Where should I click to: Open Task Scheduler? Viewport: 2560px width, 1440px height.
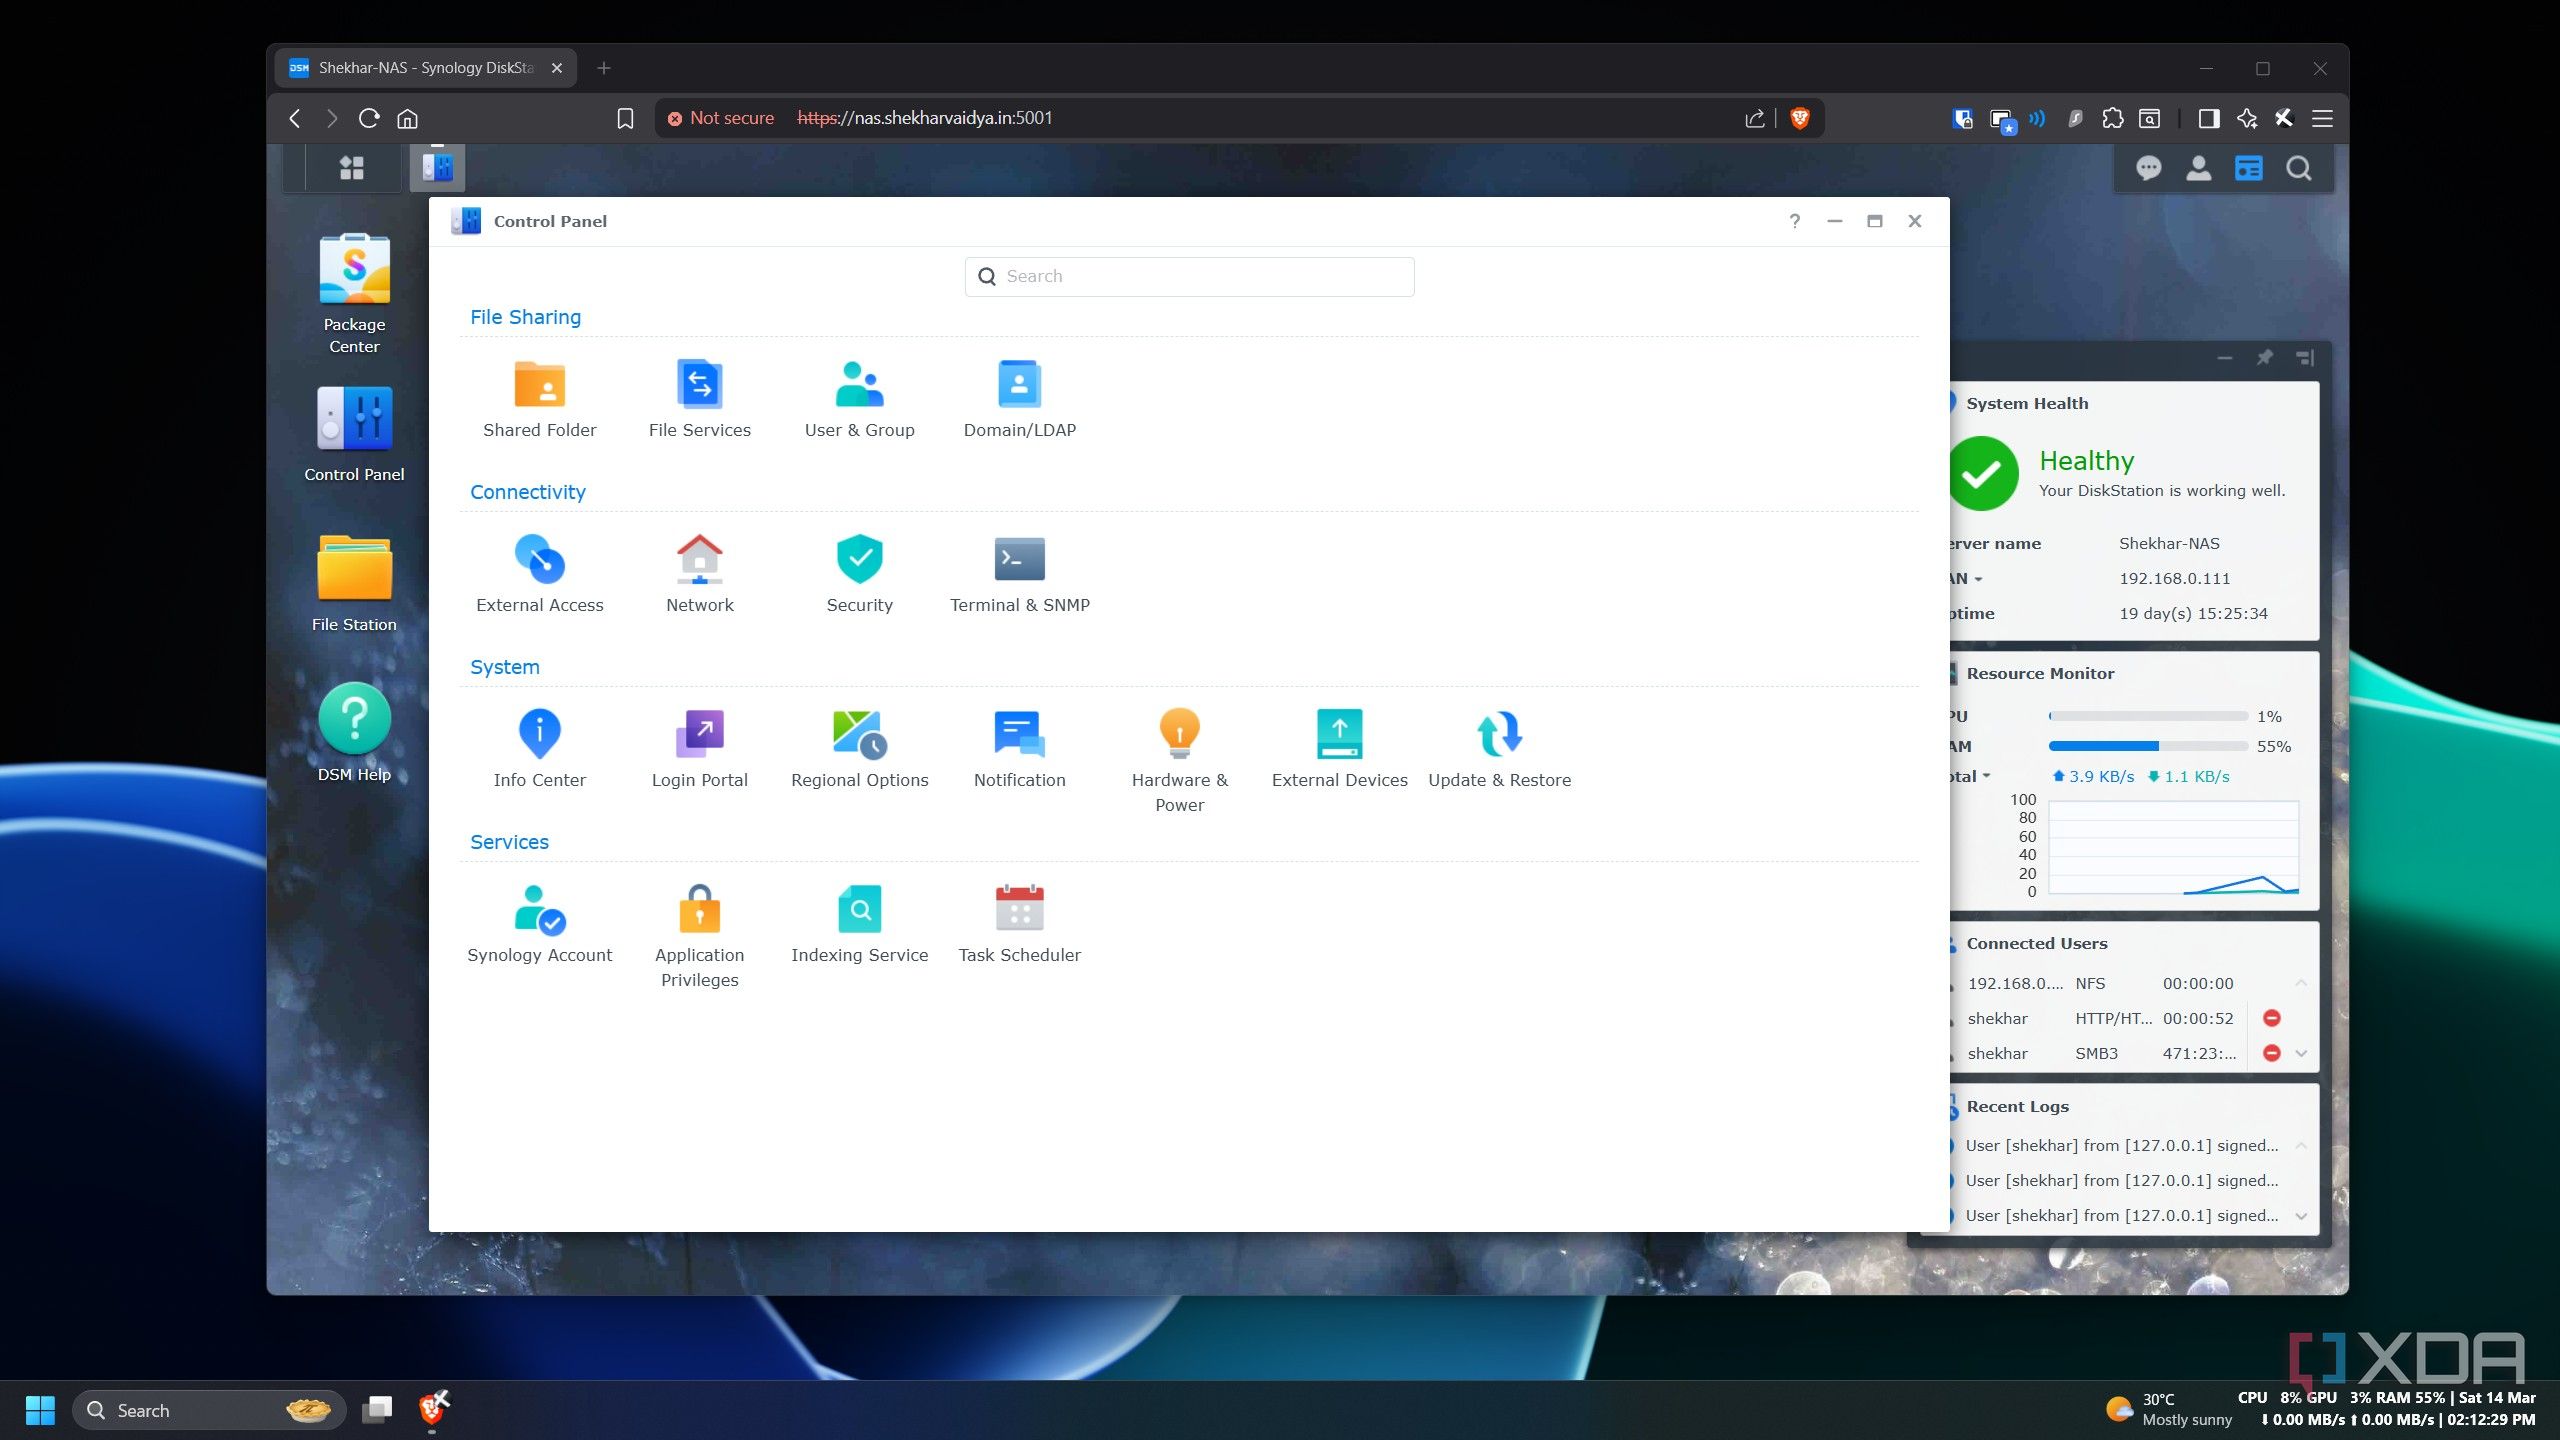click(x=1019, y=925)
